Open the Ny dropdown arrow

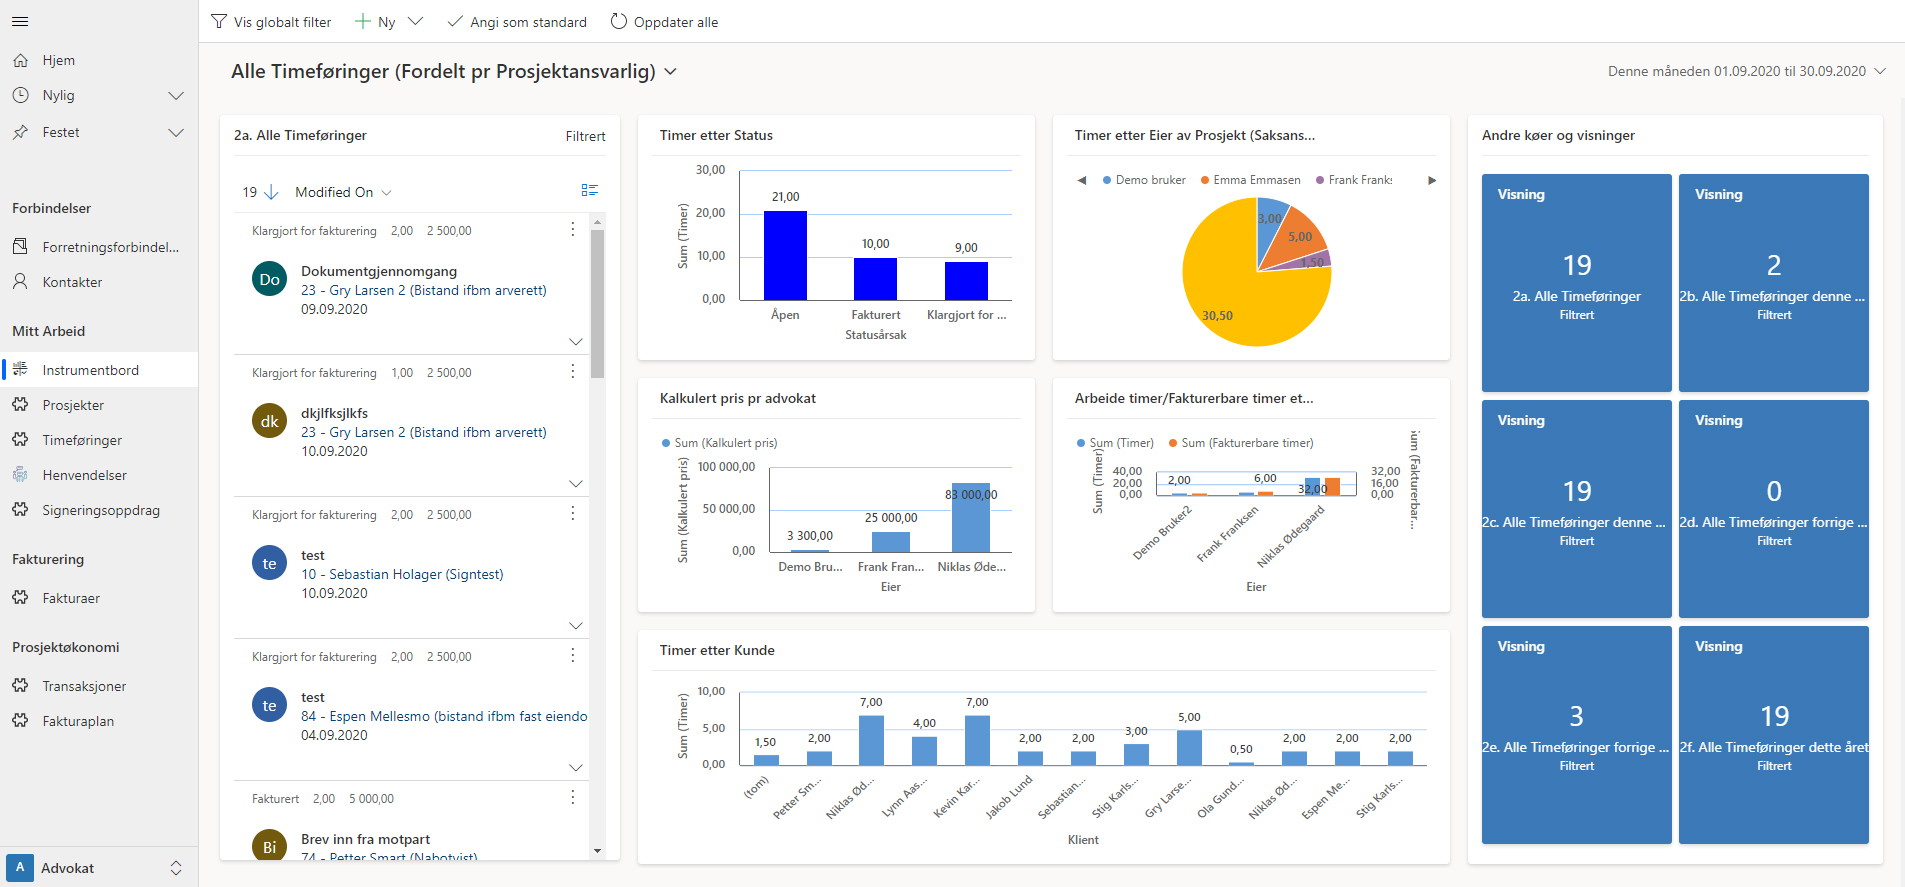pyautogui.click(x=416, y=21)
